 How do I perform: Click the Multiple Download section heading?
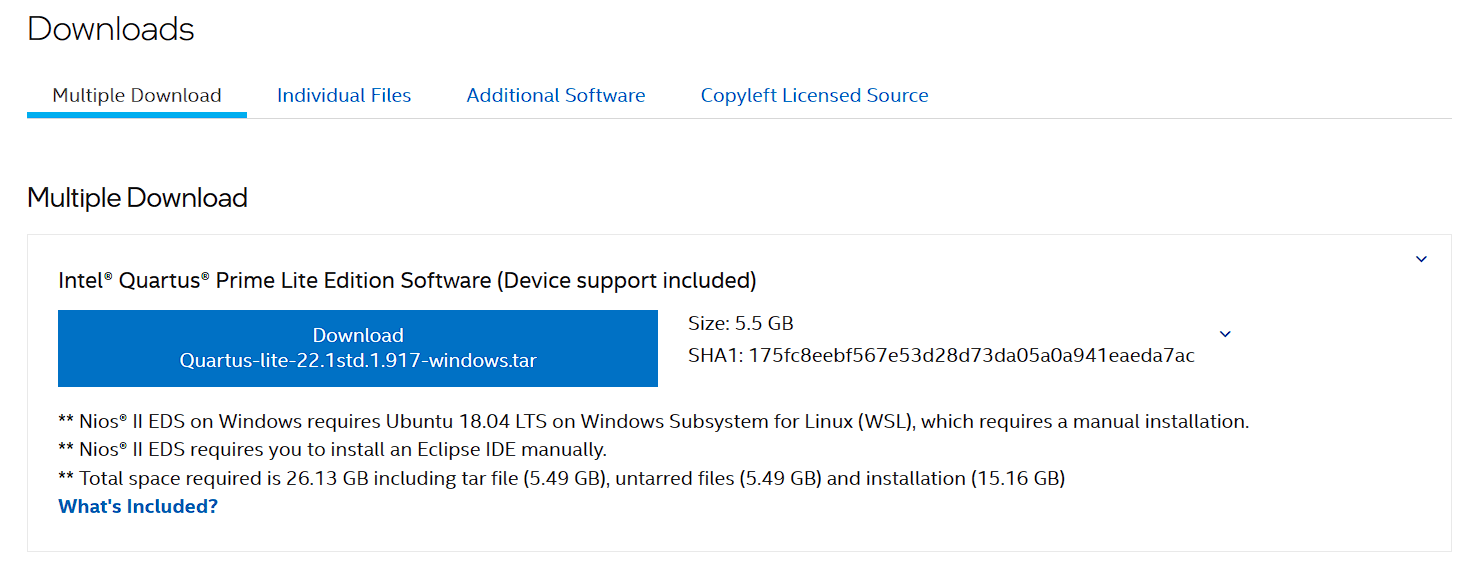click(x=137, y=198)
